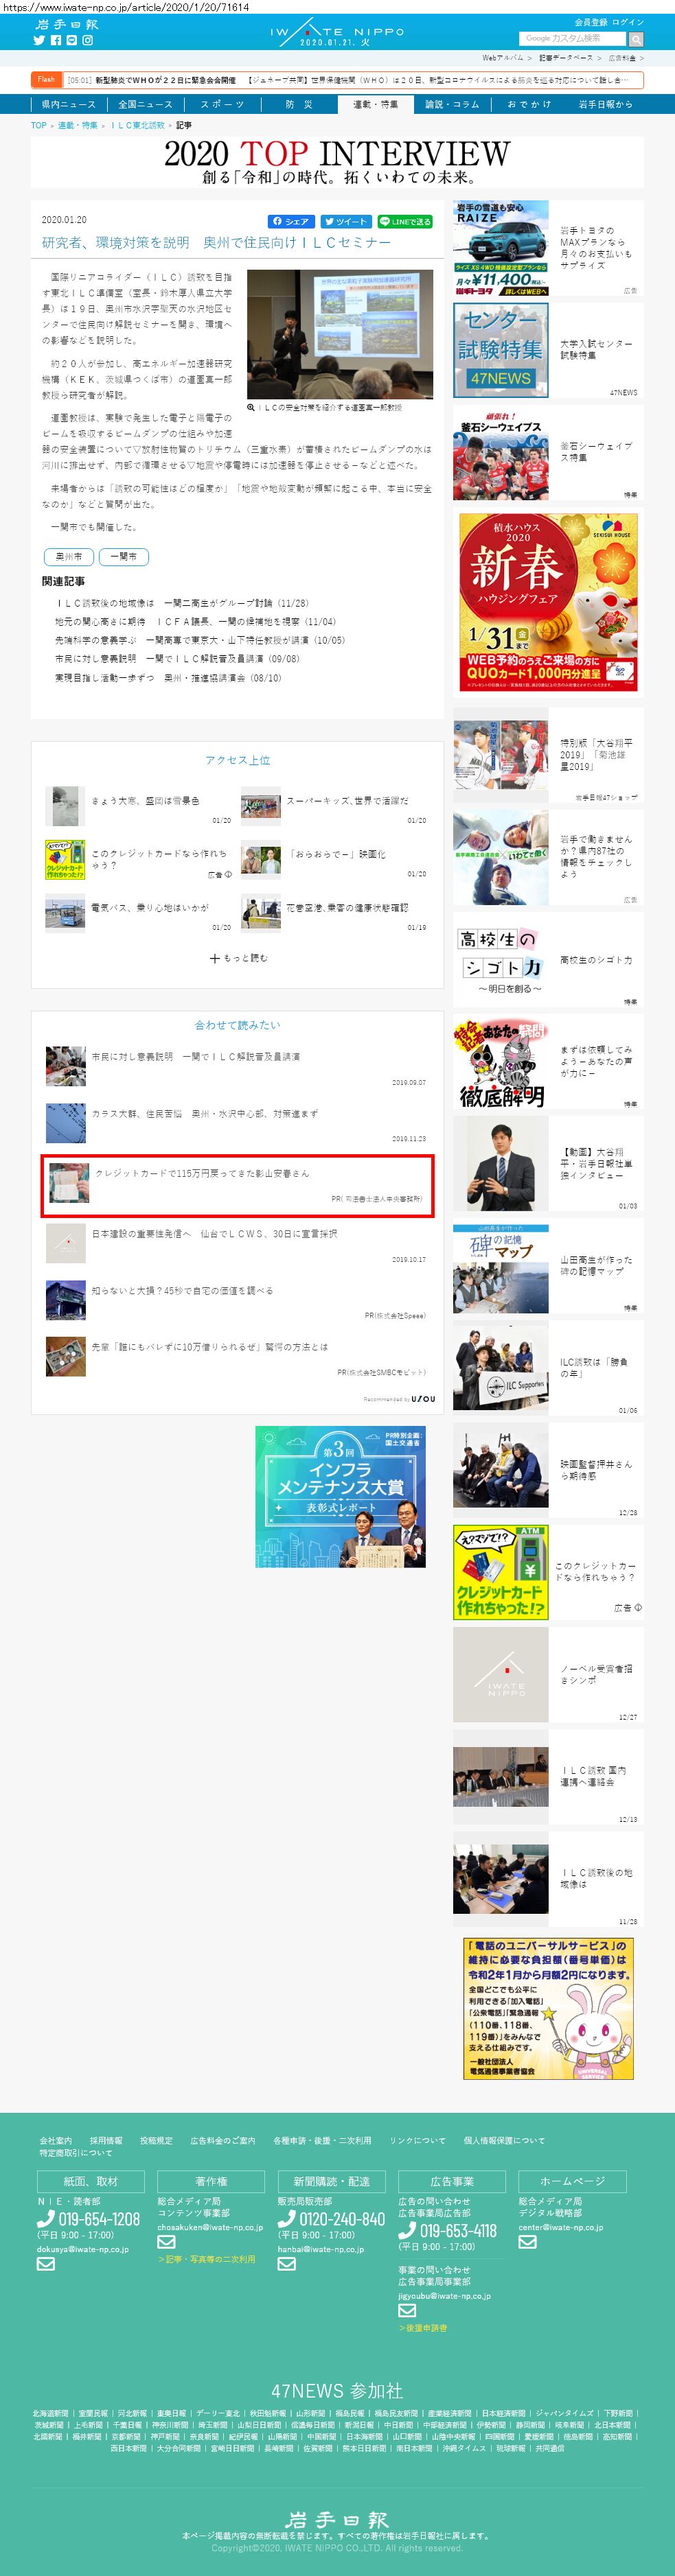Click the 記事データベース link
Image resolution: width=675 pixels, height=2576 pixels.
click(566, 58)
